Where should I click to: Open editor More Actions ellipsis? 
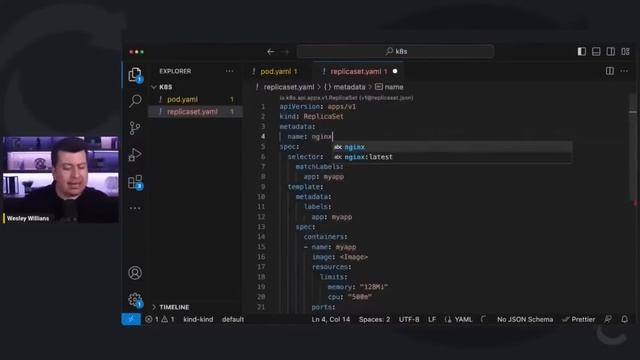624,71
